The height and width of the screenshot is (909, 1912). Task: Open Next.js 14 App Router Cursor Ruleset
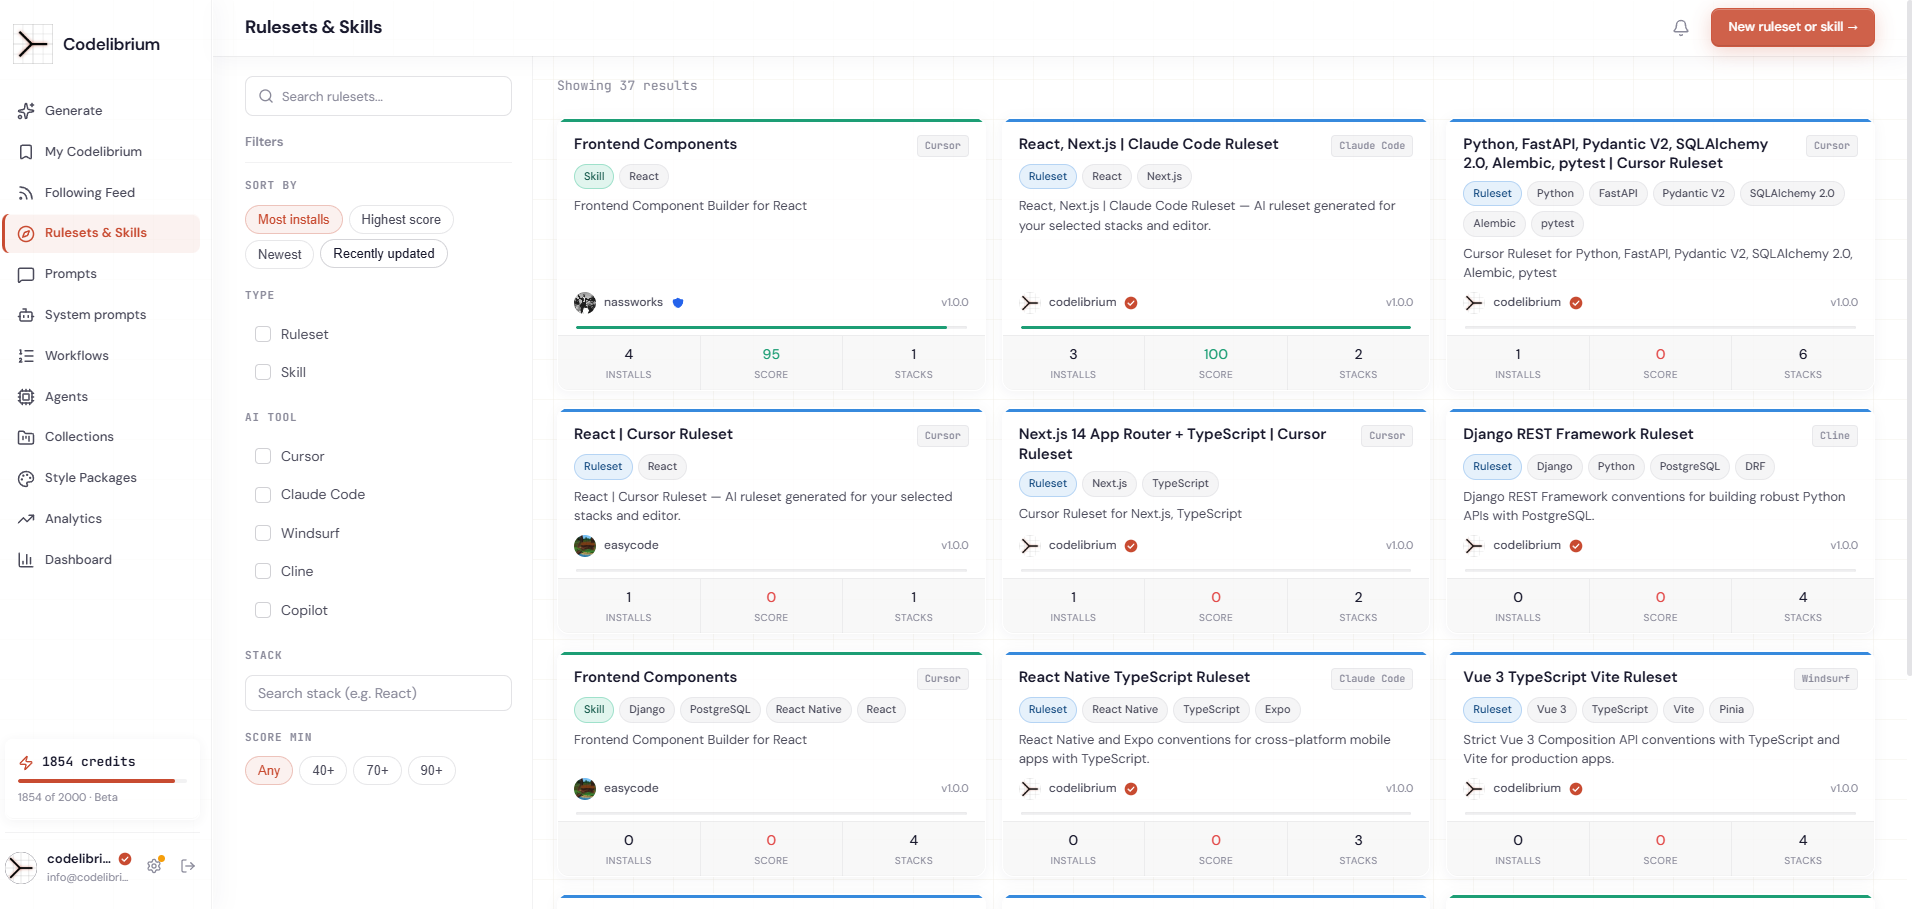click(x=1172, y=444)
